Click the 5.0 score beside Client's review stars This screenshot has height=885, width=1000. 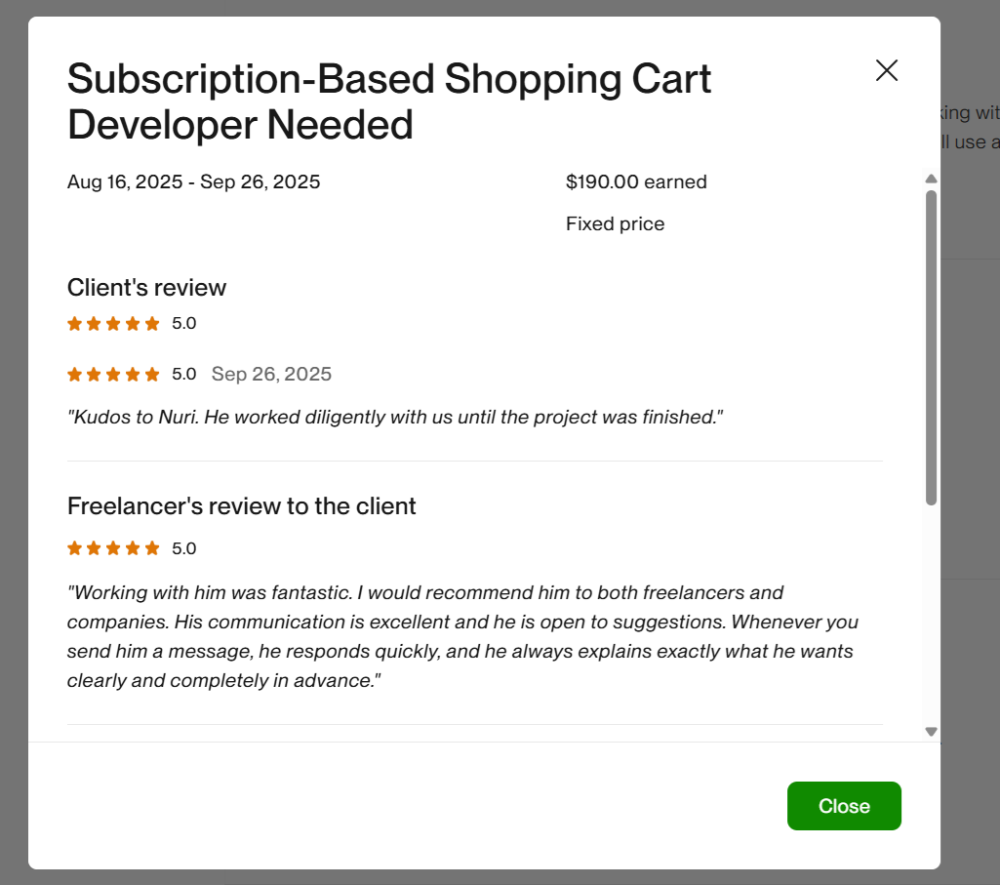click(x=184, y=323)
